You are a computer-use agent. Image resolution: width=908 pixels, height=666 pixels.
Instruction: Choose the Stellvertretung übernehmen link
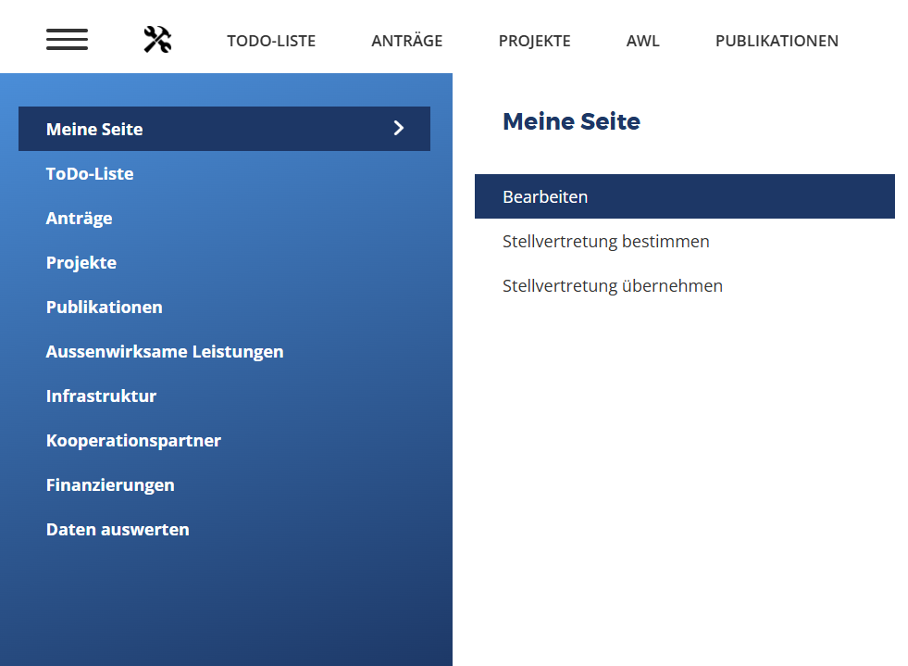(612, 286)
